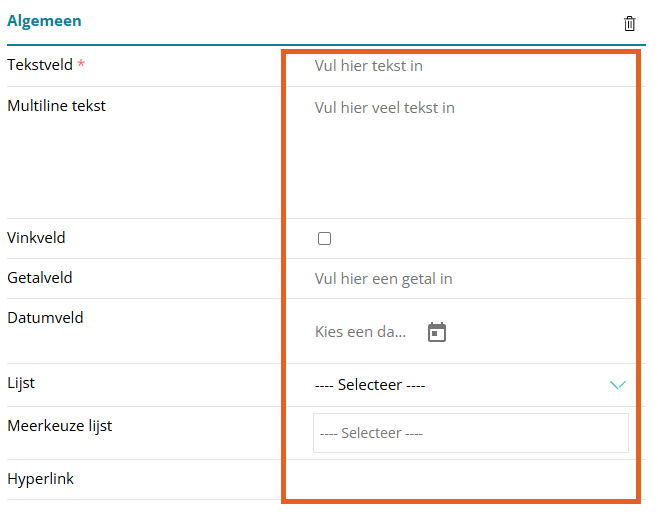Click the Hyperlink label
This screenshot has width=658, height=516.
pos(40,479)
